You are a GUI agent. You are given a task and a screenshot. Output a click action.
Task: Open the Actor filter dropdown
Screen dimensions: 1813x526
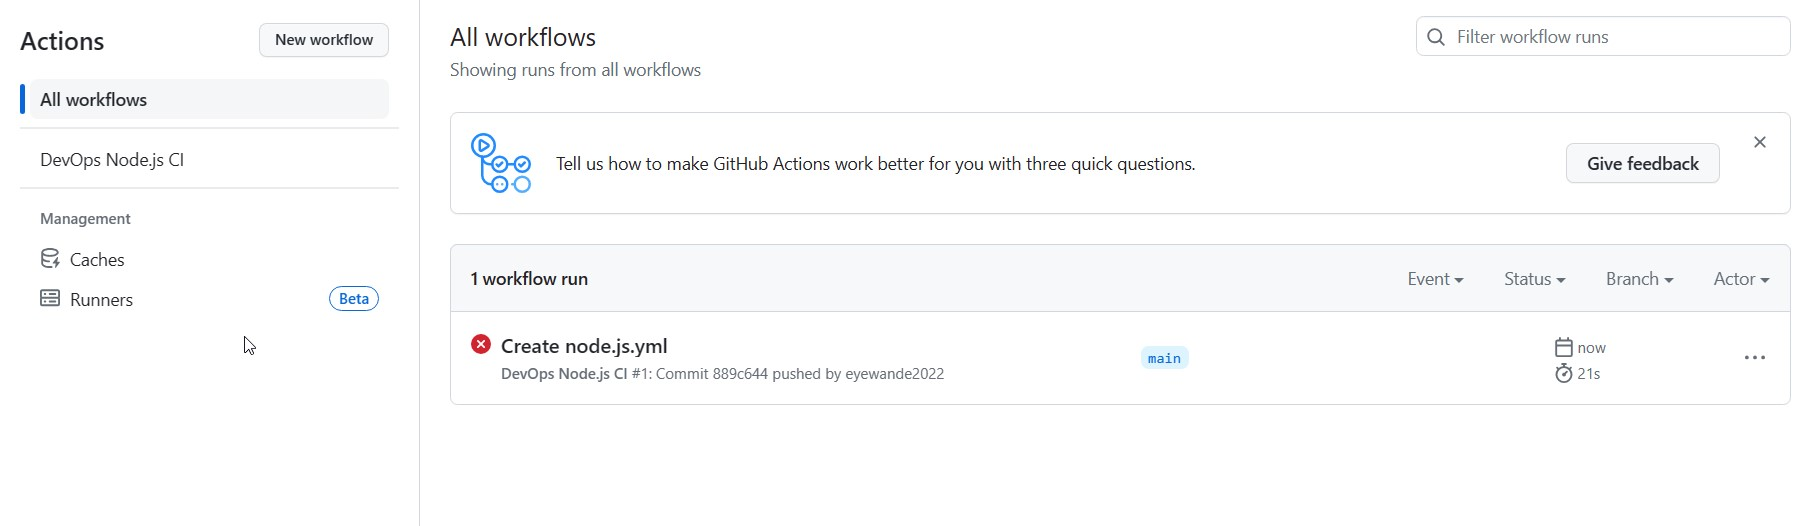coord(1741,279)
